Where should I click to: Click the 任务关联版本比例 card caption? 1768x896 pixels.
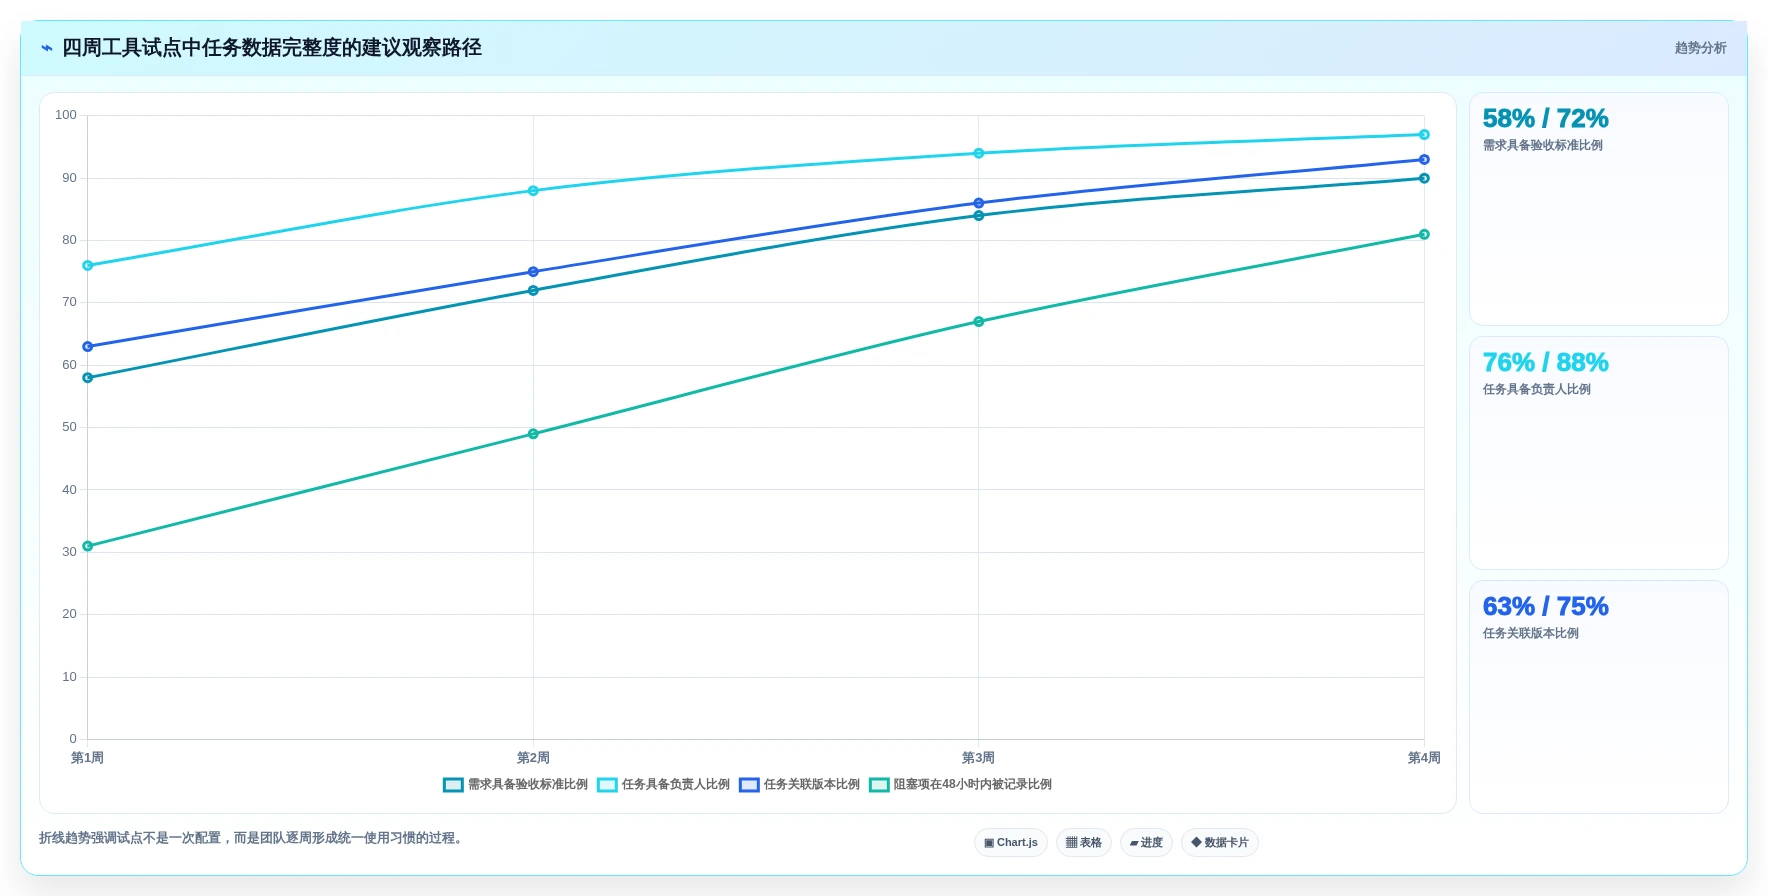[1531, 633]
